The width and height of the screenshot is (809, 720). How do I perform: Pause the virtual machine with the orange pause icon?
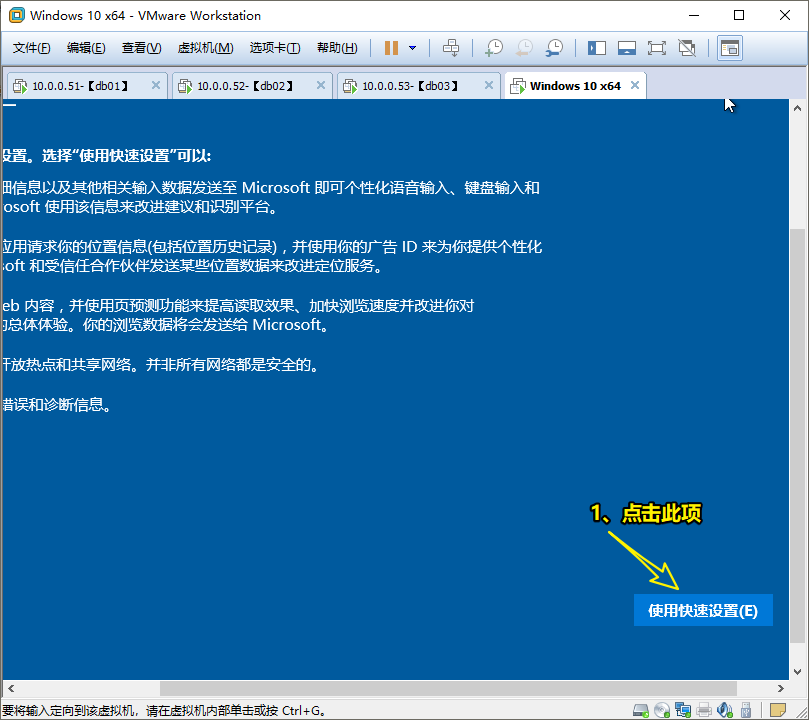(391, 48)
